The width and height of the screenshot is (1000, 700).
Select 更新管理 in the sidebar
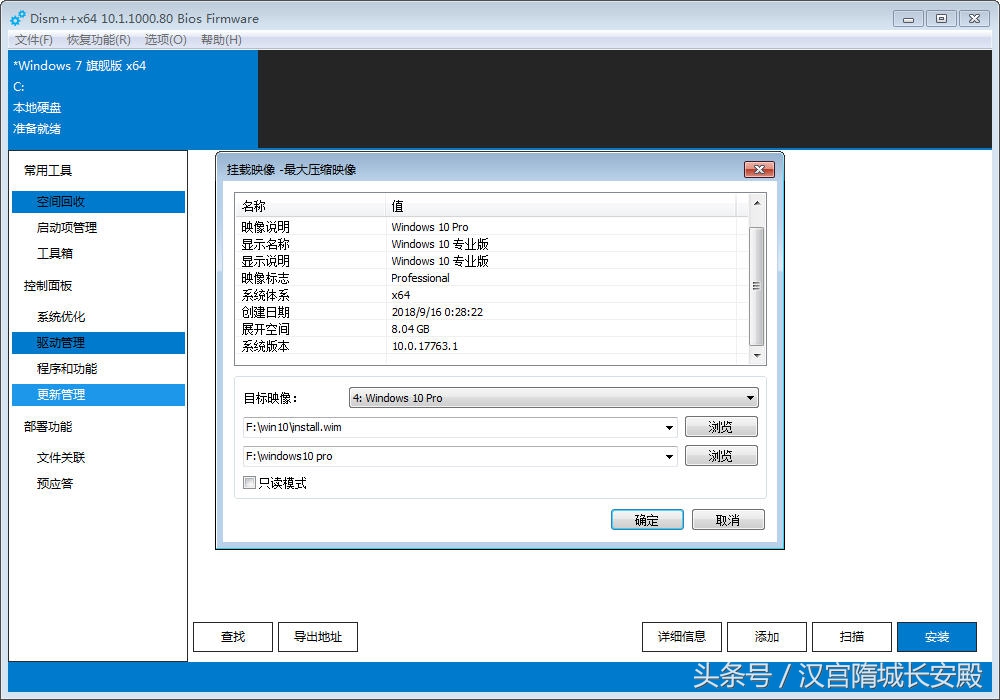pos(98,395)
